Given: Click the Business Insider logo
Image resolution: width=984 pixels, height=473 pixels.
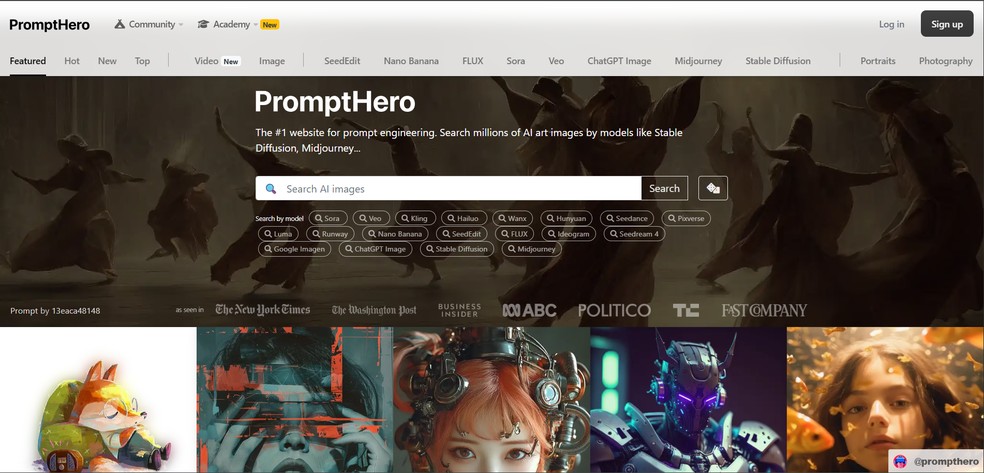Looking at the screenshot, I should [x=459, y=310].
